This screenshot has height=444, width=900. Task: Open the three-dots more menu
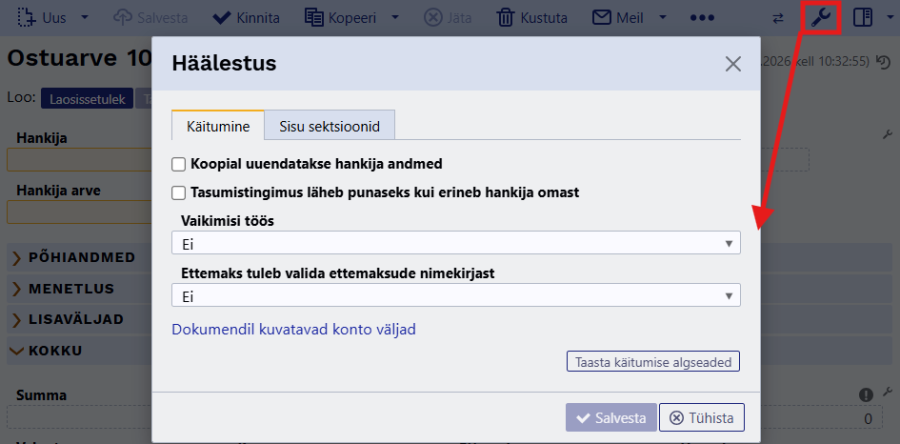pos(702,18)
